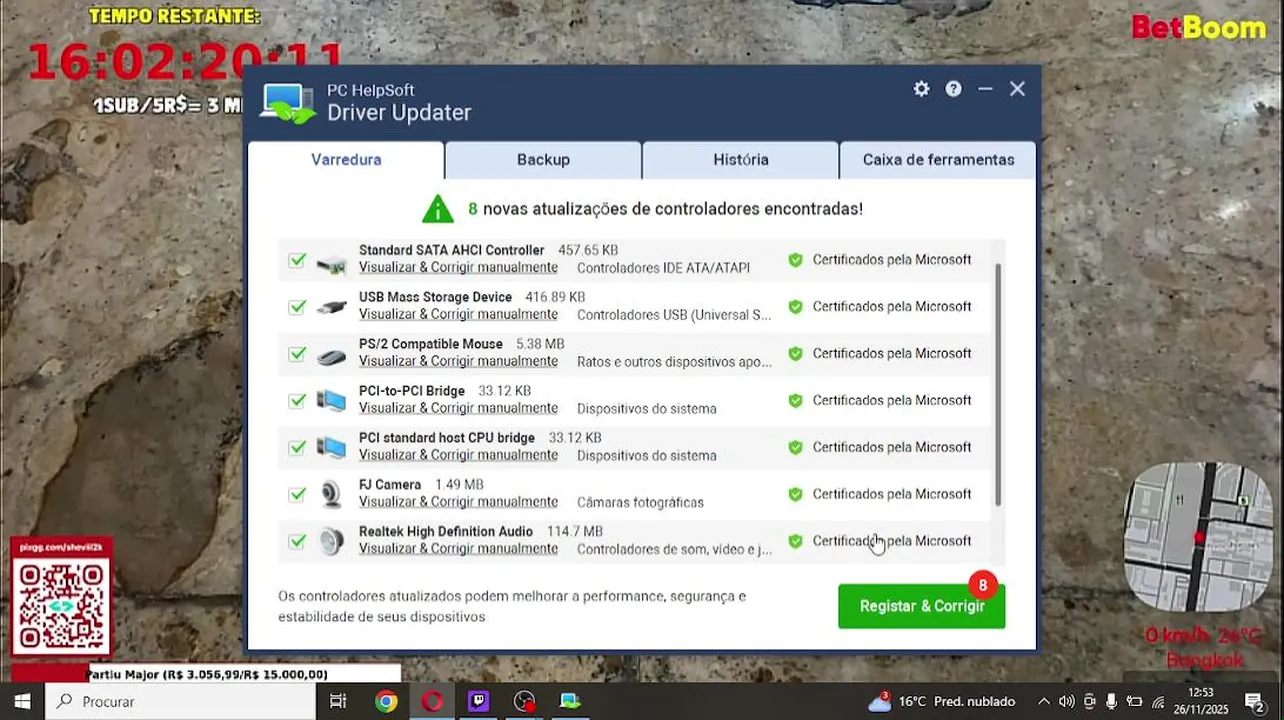Select the Varredura tab
1284x720 pixels.
(346, 160)
